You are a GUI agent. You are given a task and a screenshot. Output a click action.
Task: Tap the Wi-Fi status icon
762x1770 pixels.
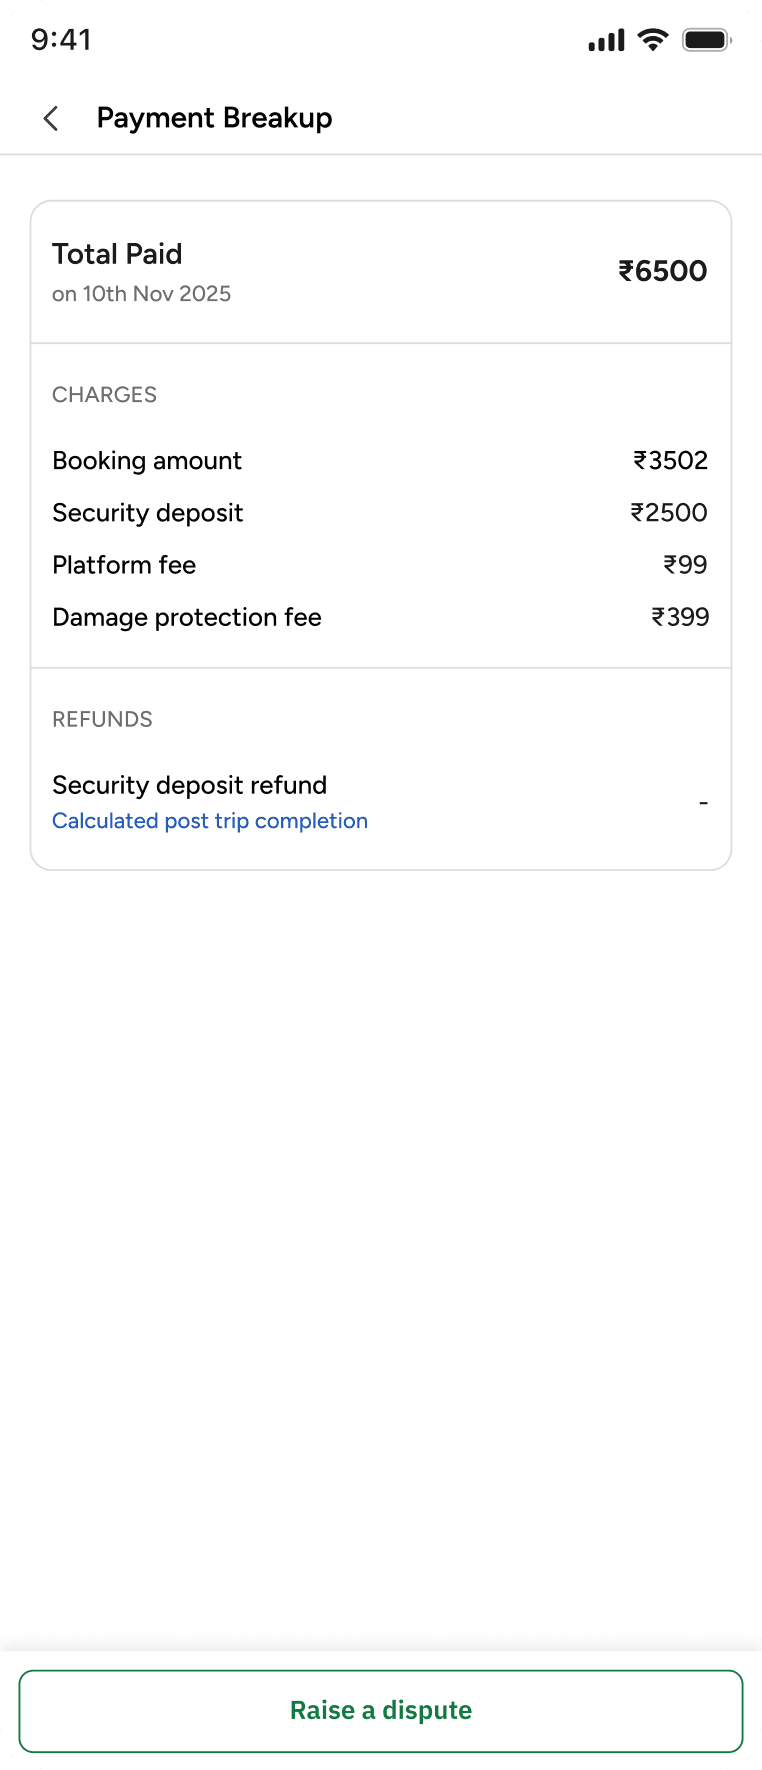point(653,40)
